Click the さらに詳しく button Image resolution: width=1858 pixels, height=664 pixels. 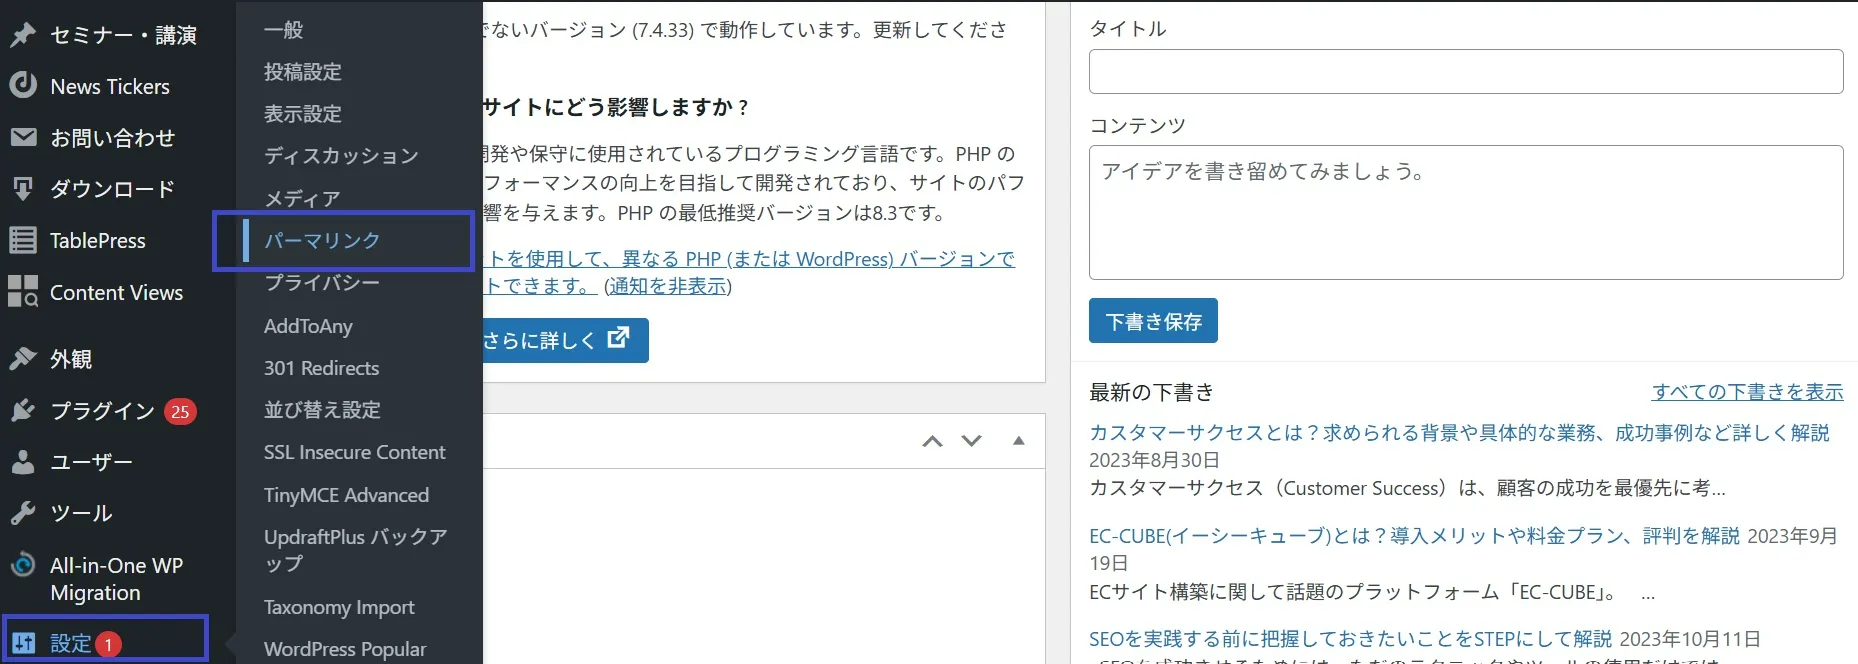[x=565, y=340]
